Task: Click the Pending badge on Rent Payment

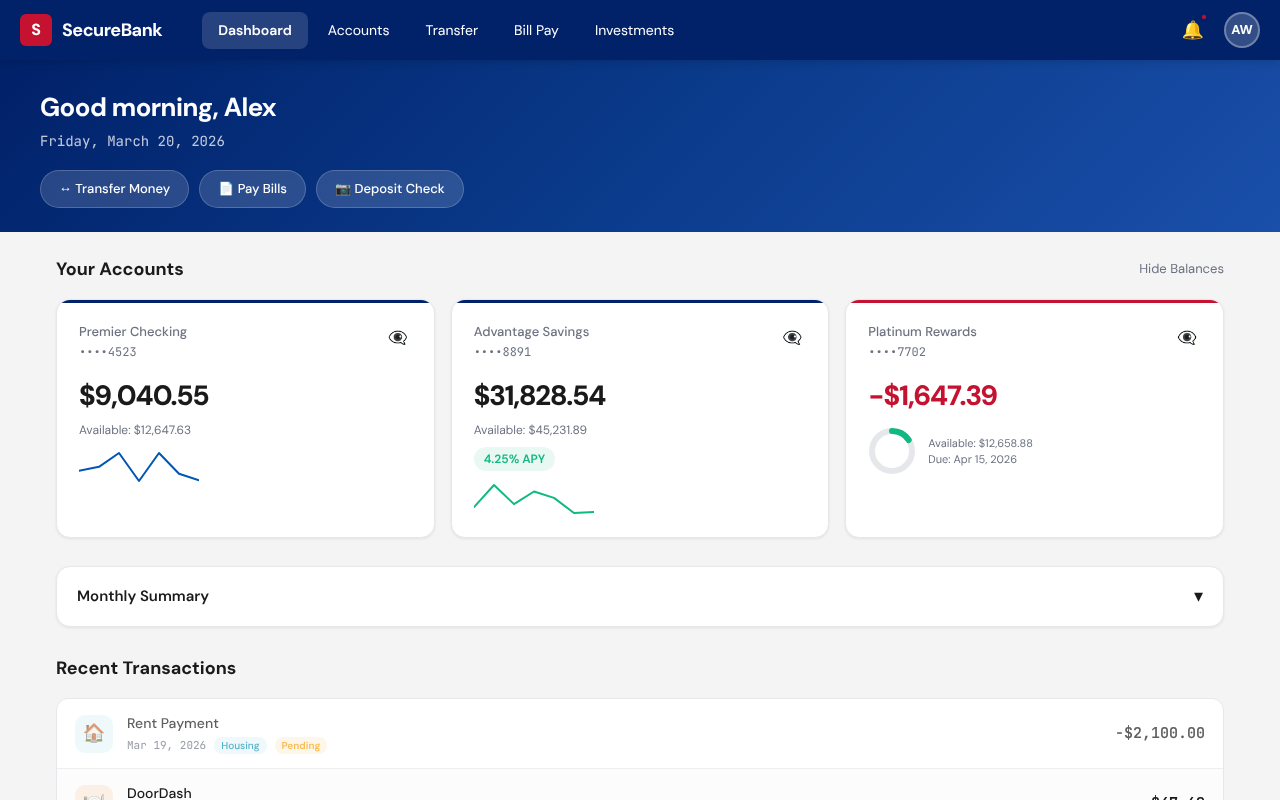Action: coord(300,745)
